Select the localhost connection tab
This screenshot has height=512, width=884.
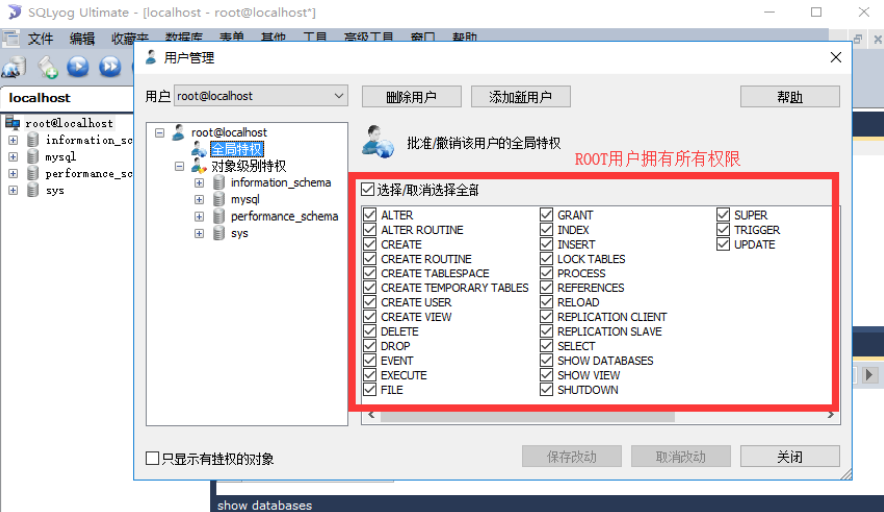coord(39,98)
